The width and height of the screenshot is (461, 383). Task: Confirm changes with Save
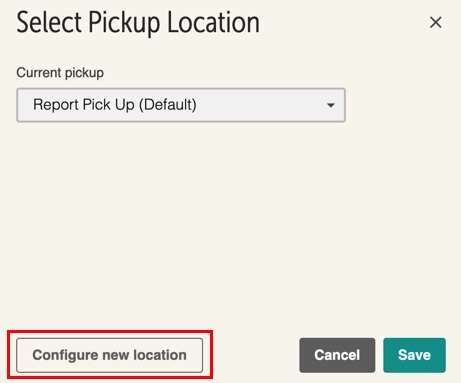[x=414, y=355]
